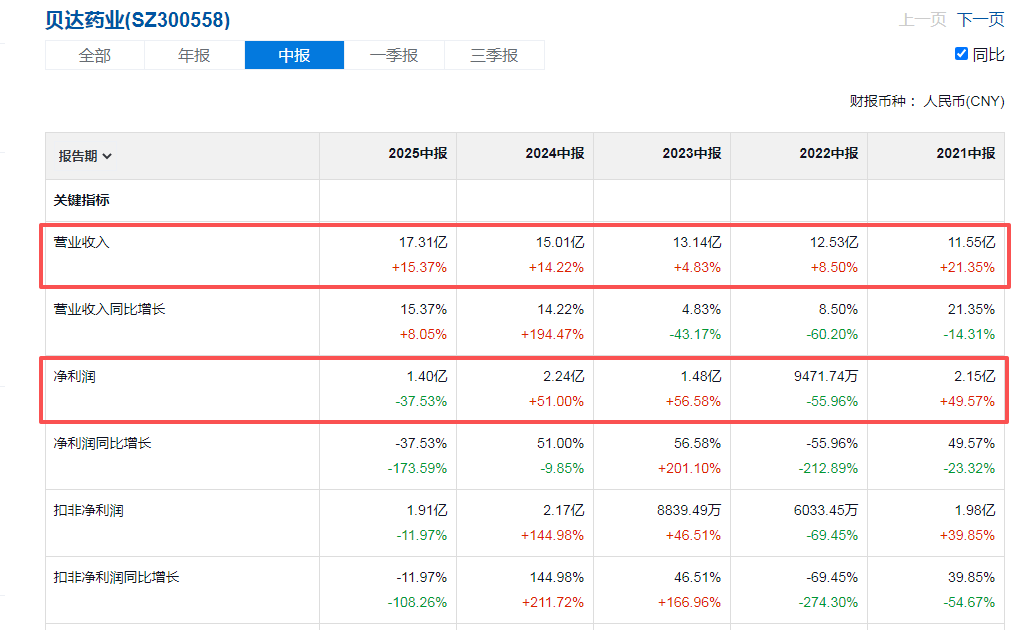Click the 营业收入同比增长 row label
The width and height of the screenshot is (1034, 630).
pos(110,309)
